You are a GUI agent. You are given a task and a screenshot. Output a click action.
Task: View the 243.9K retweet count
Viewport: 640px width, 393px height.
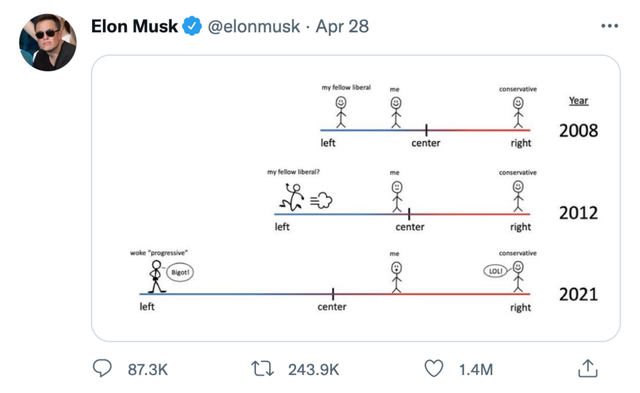click(x=313, y=370)
